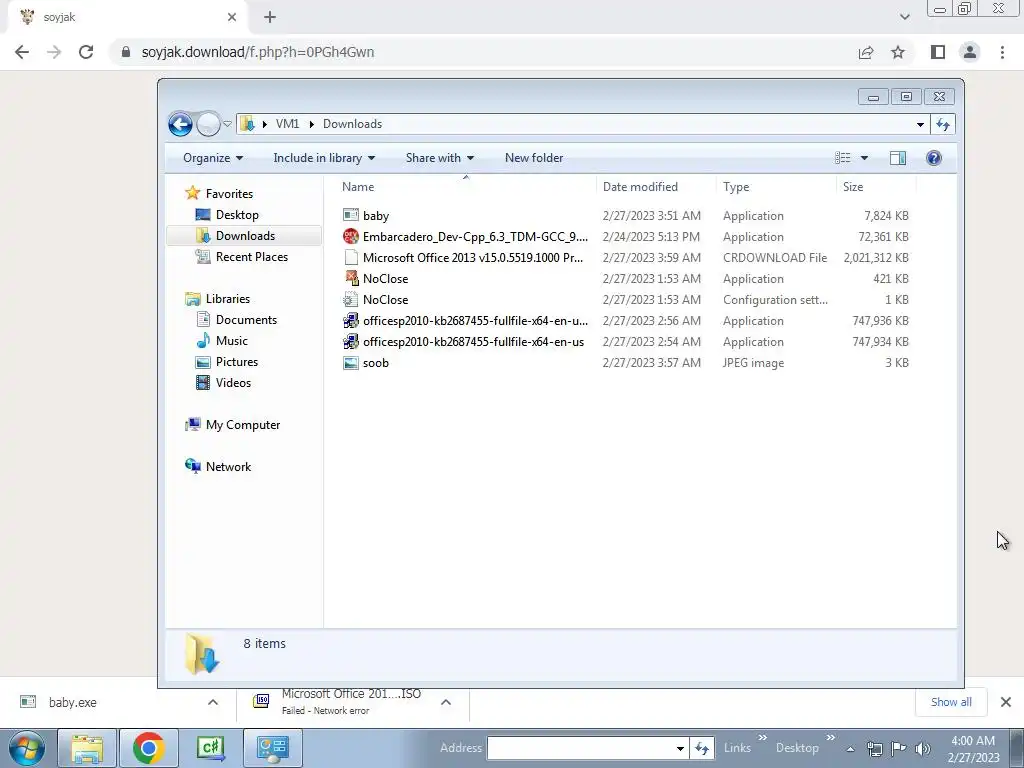This screenshot has height=768, width=1024.
Task: Select the NoClose application icon
Action: (351, 278)
